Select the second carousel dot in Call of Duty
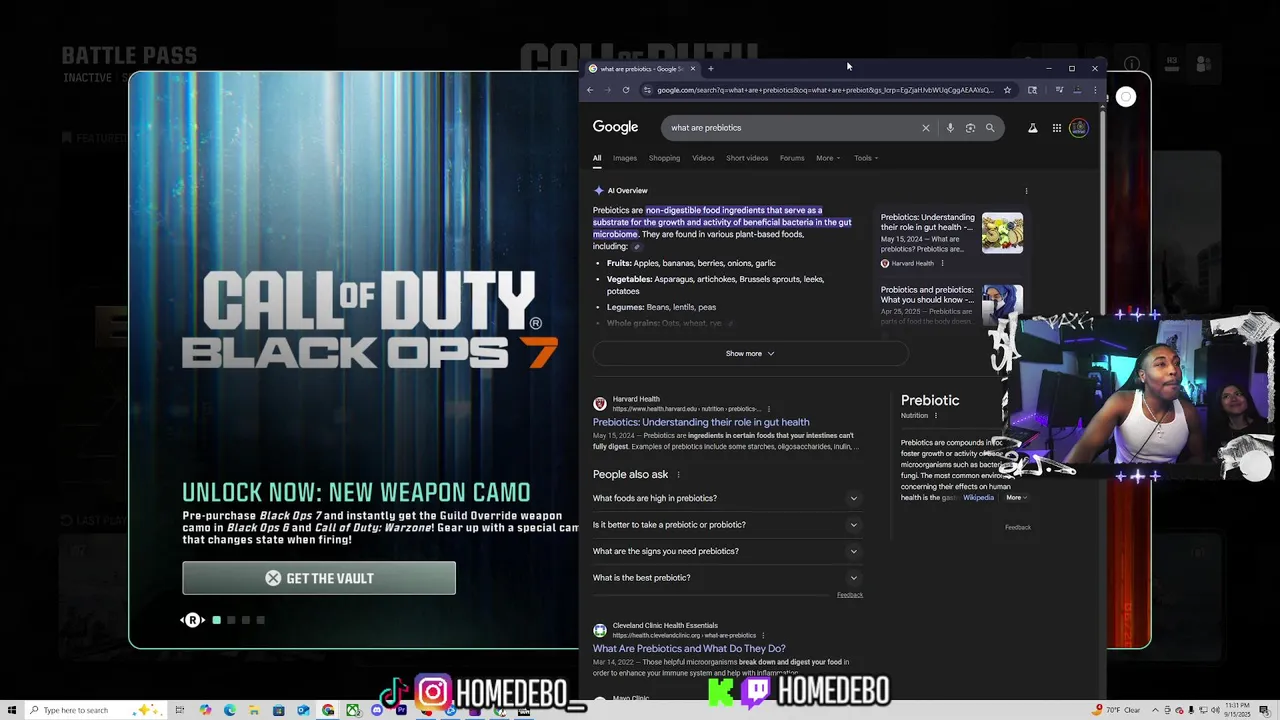This screenshot has width=1280, height=720. coord(231,620)
